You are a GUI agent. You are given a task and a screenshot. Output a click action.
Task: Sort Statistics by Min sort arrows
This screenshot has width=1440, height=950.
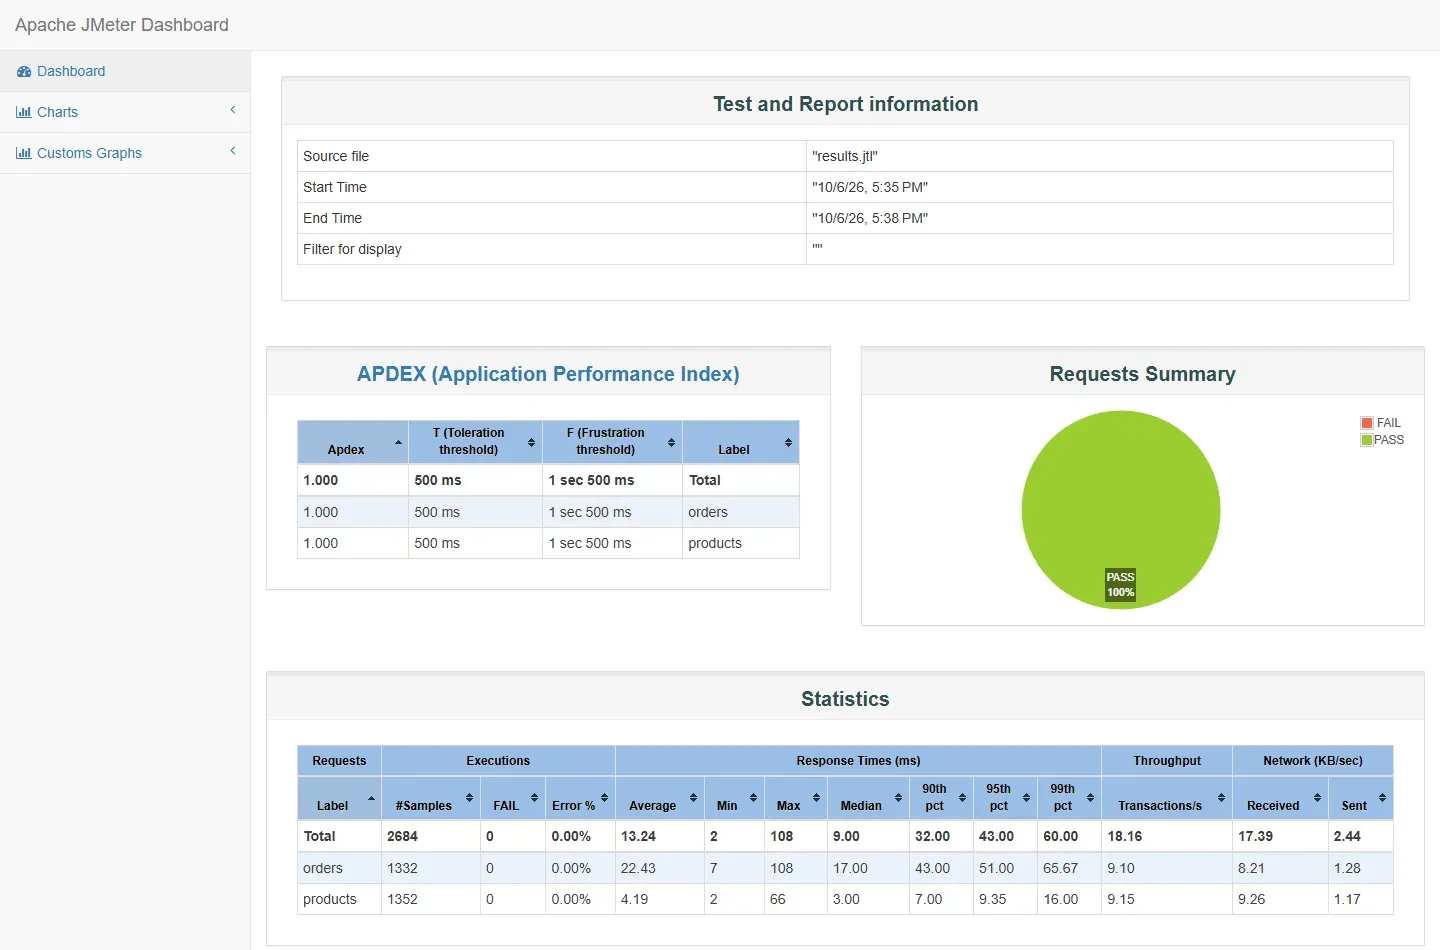(x=753, y=798)
